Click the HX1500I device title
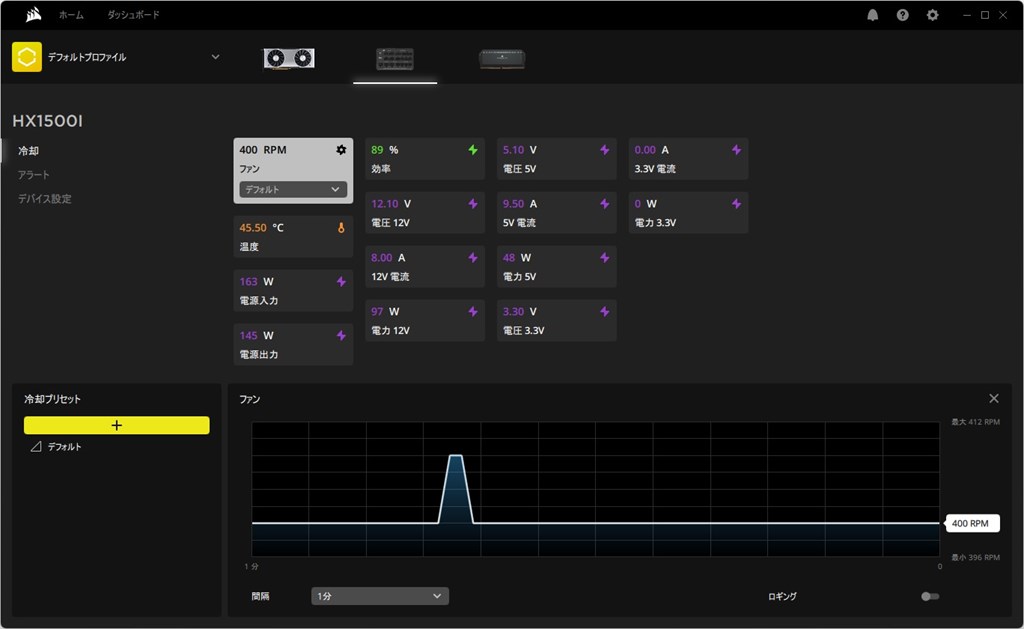This screenshot has width=1024, height=629. pos(48,121)
